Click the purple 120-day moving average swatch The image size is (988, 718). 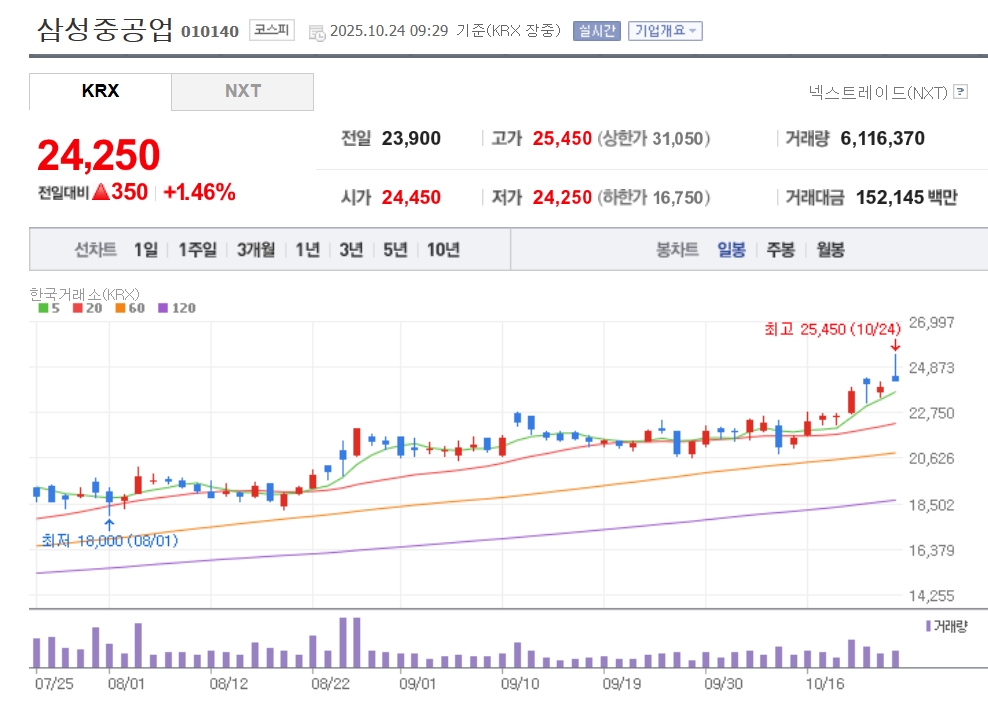pos(164,308)
